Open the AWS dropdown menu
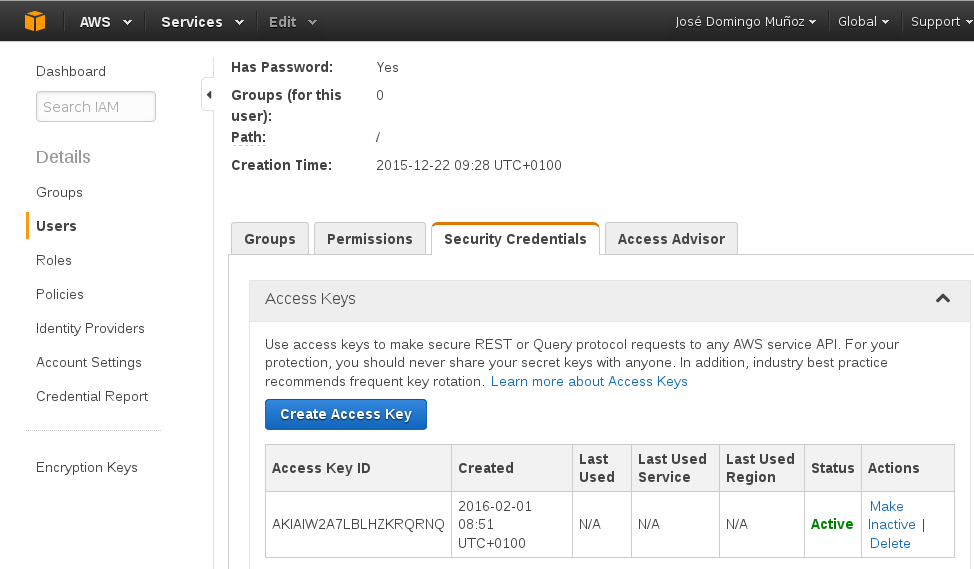 106,22
